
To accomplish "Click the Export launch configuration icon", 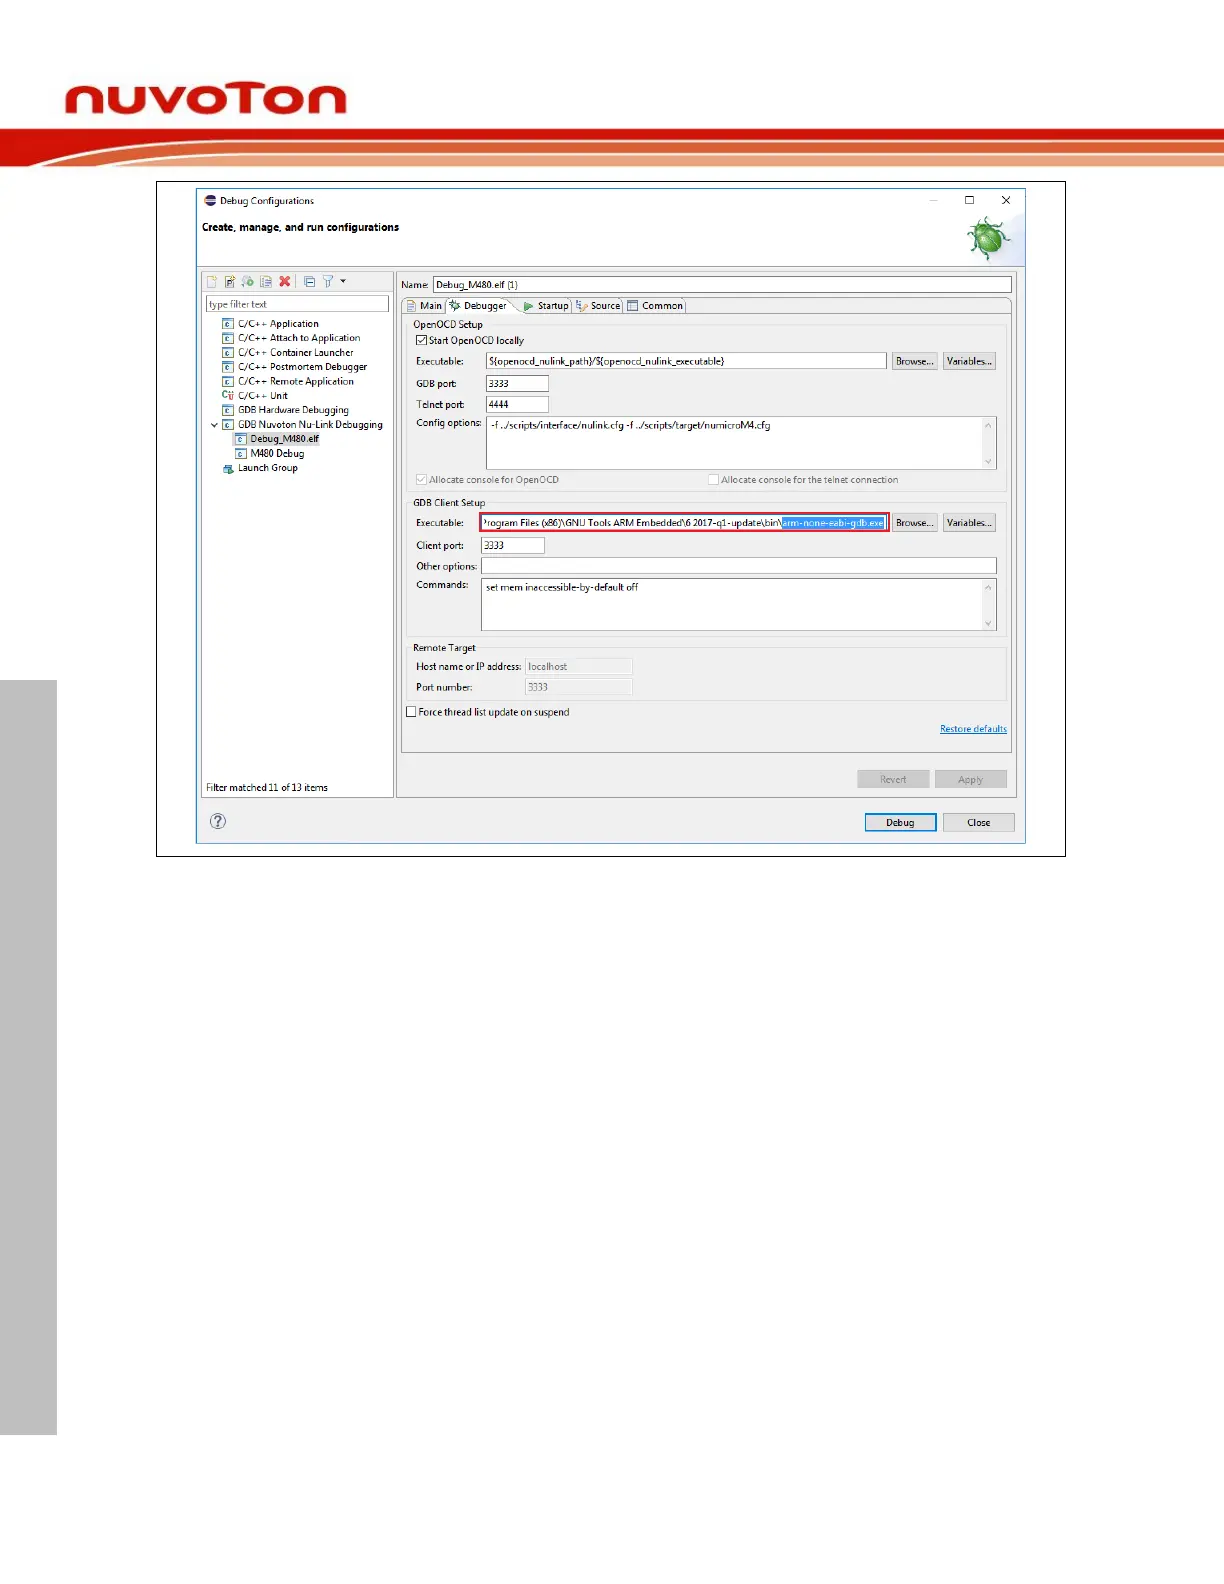I will (x=248, y=282).
